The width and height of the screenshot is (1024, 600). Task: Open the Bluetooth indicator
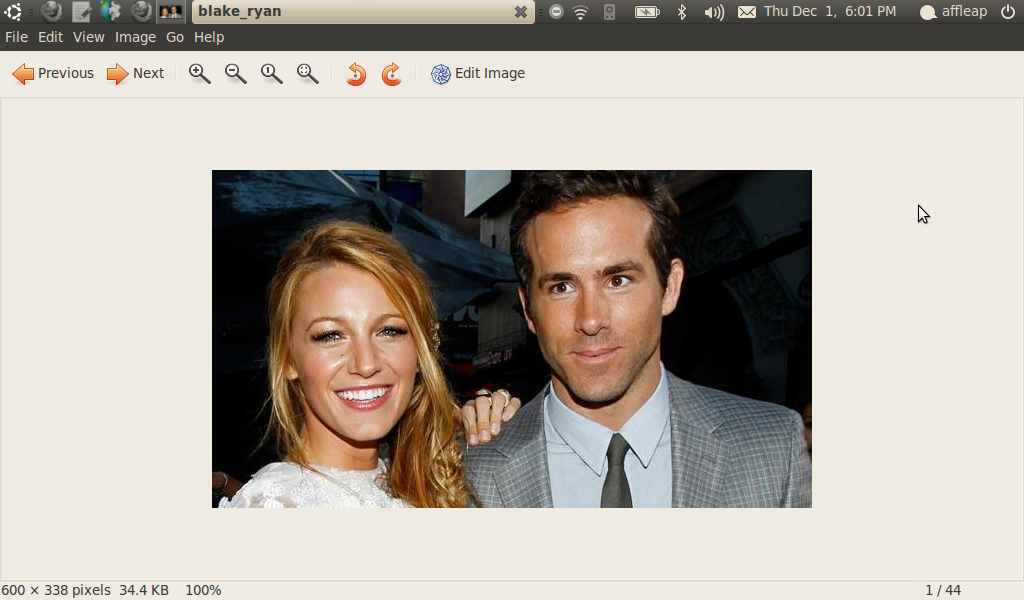coord(682,11)
